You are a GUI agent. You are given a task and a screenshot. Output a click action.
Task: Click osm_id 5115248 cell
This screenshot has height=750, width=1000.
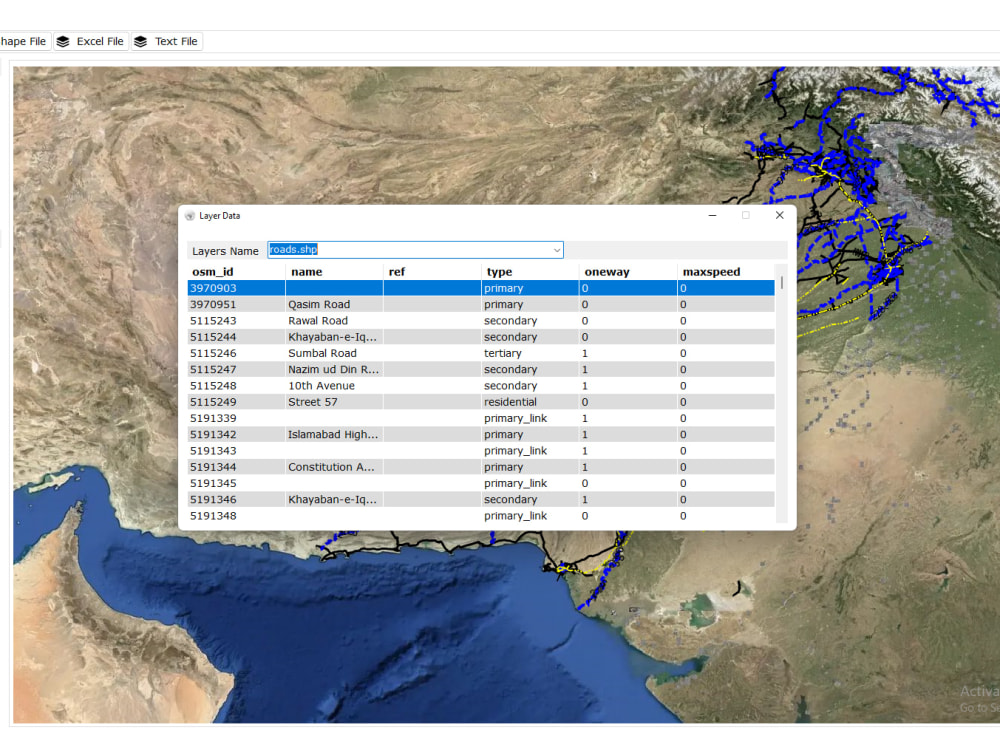coord(236,386)
